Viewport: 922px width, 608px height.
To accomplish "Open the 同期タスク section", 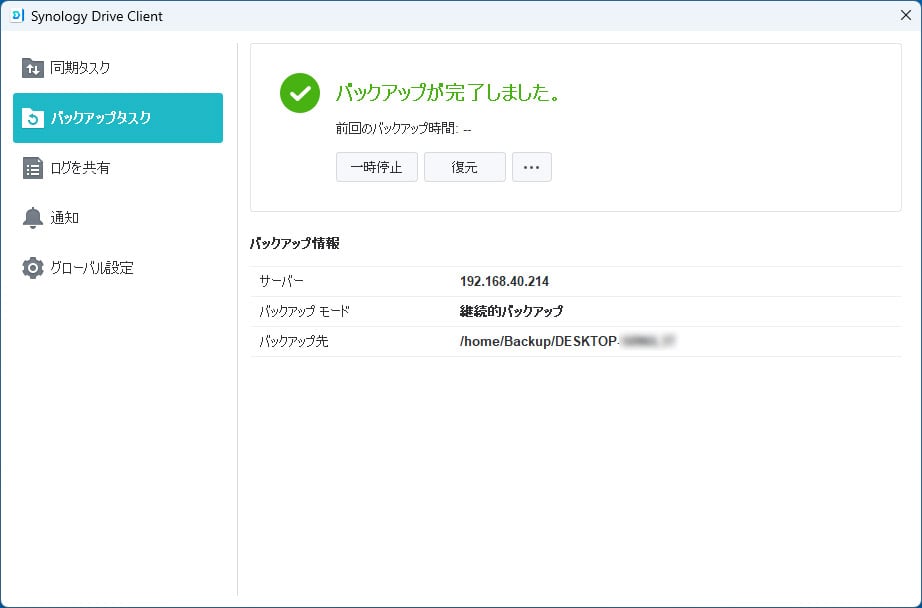I will (80, 68).
